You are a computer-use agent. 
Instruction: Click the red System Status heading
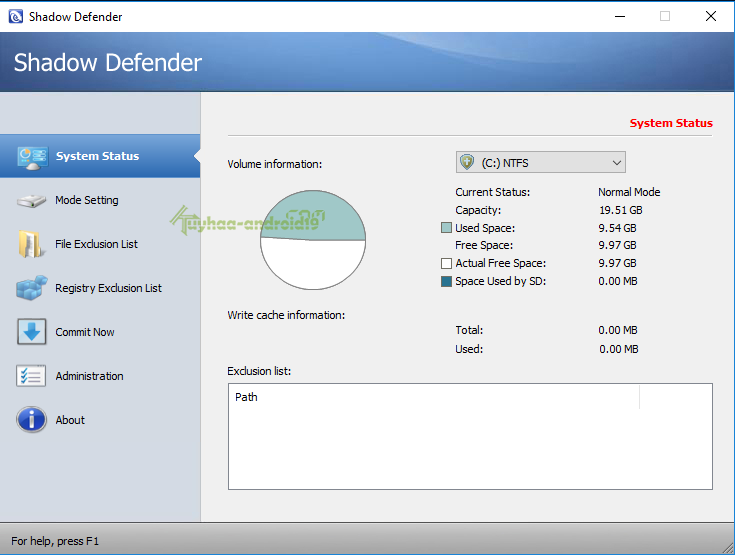pyautogui.click(x=671, y=123)
